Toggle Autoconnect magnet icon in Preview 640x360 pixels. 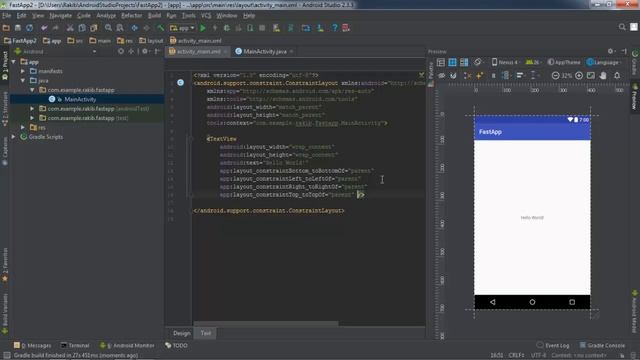453,76
